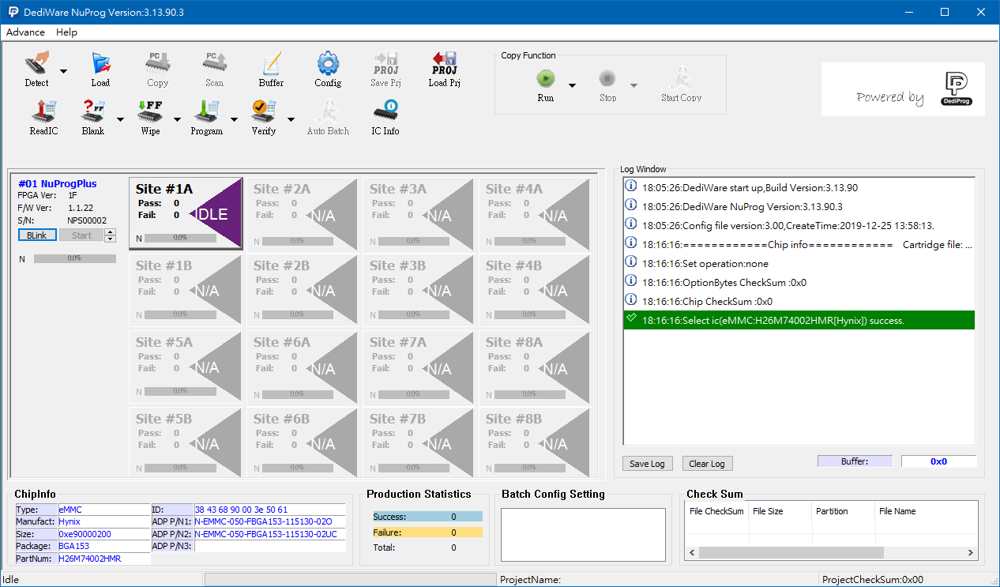The width and height of the screenshot is (1000, 587).
Task: Click the DediProg logo
Action: point(957,89)
